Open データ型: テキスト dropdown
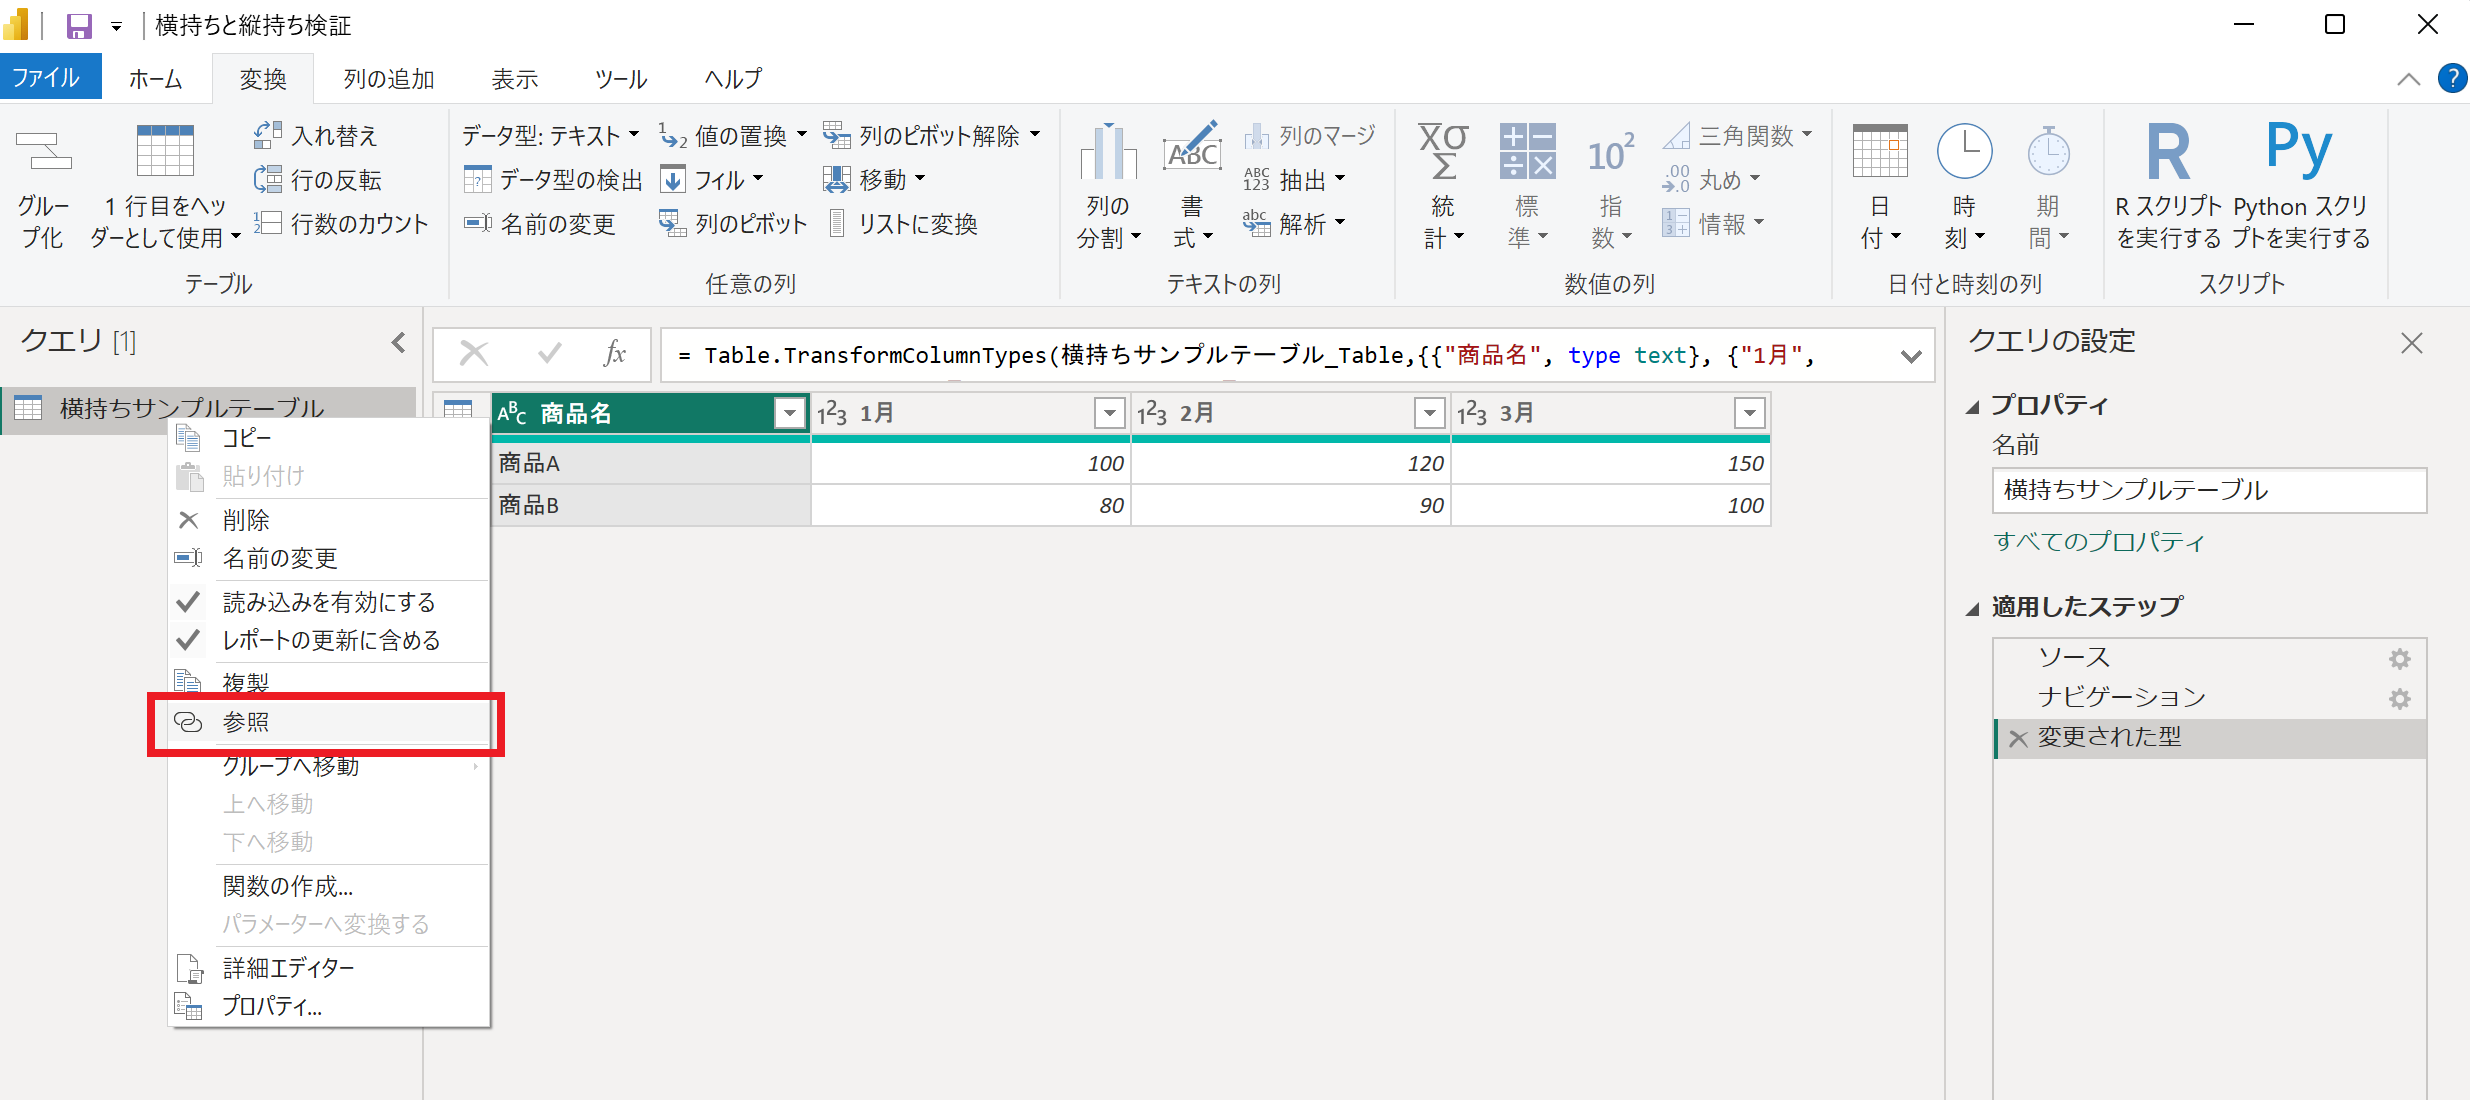This screenshot has width=2470, height=1100. click(x=550, y=135)
